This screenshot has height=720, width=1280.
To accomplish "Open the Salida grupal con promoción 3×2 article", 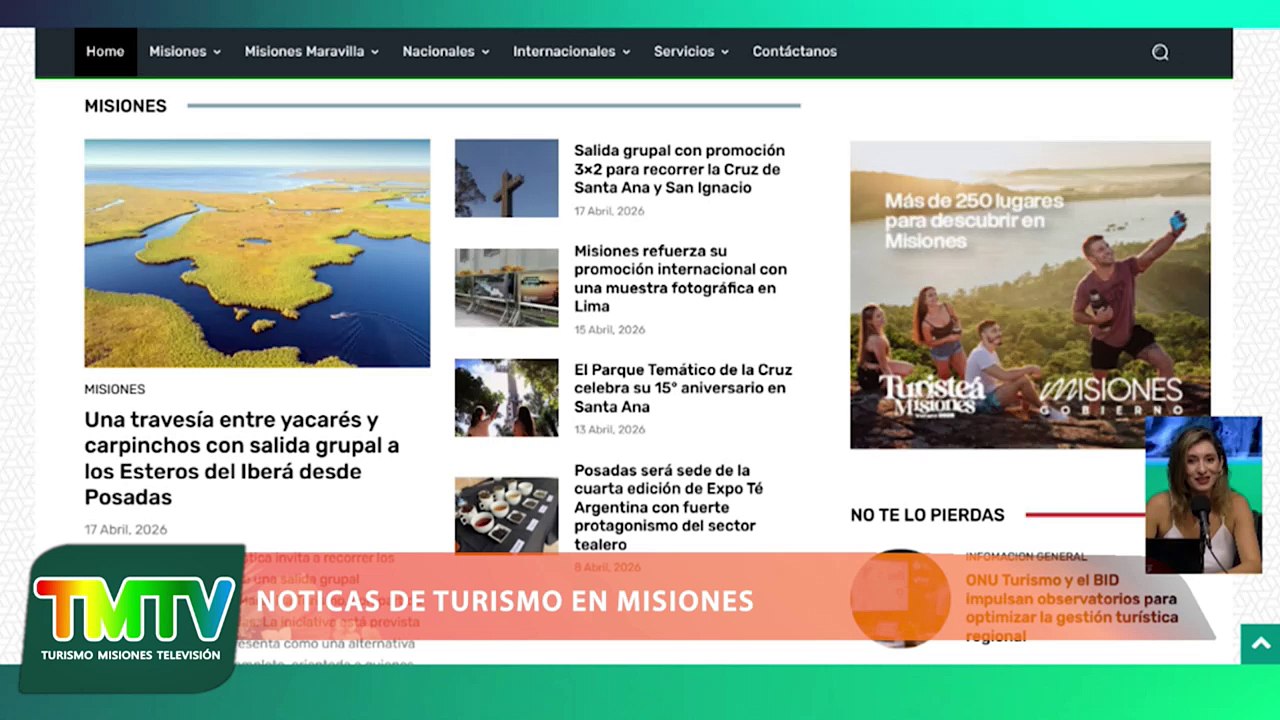I will click(x=680, y=169).
